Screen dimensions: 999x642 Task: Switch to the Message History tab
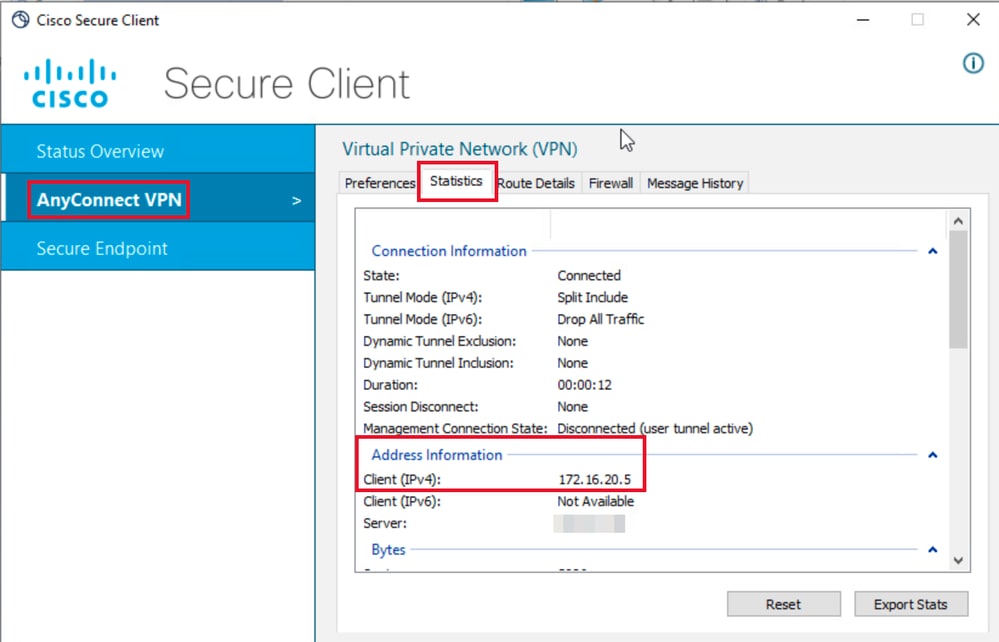click(694, 183)
